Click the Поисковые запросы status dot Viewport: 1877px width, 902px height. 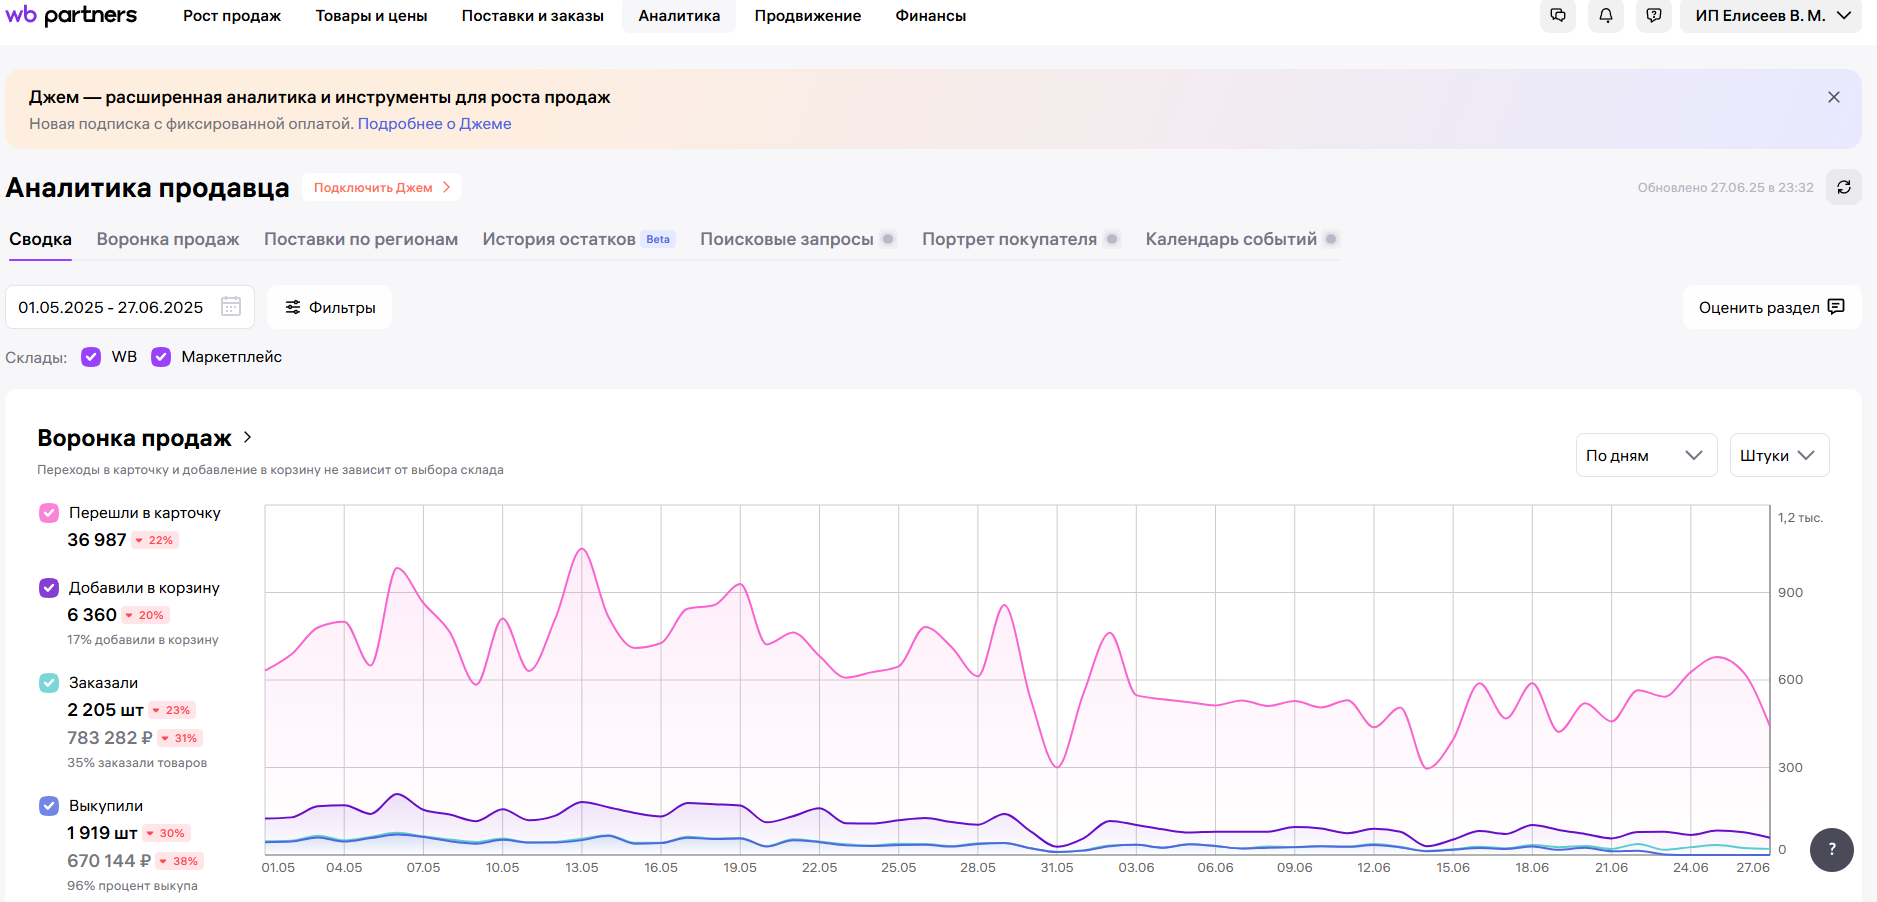[x=887, y=239]
